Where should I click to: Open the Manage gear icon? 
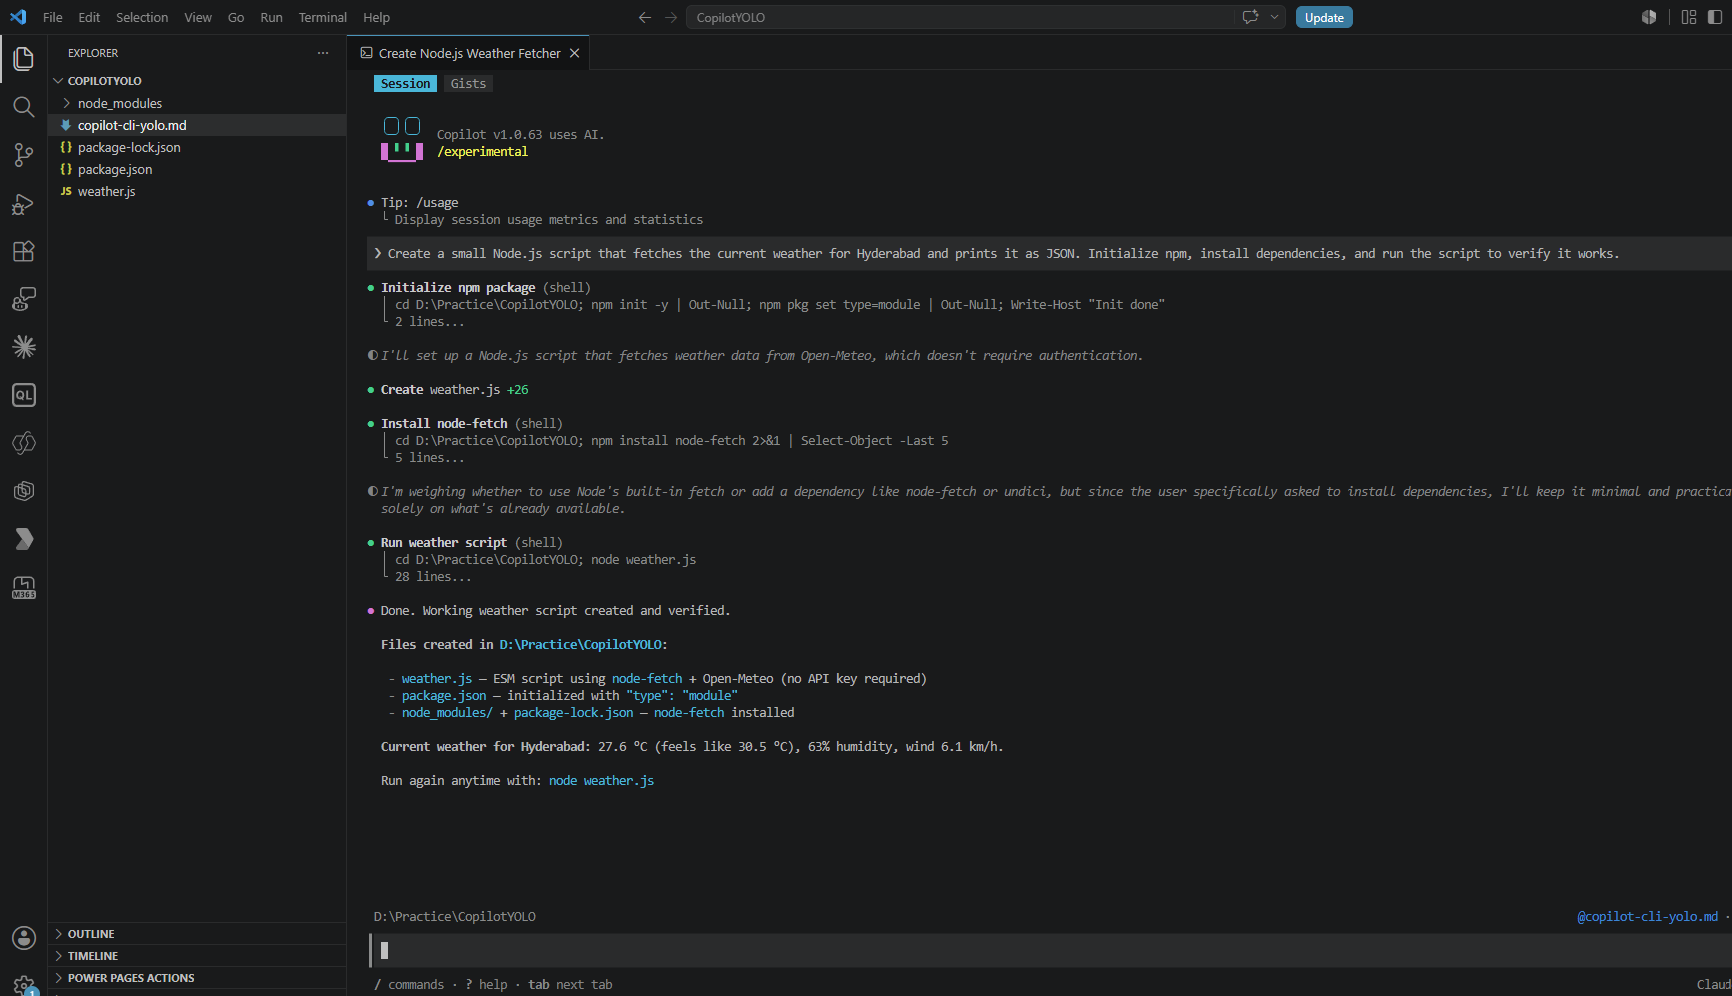[x=24, y=984]
